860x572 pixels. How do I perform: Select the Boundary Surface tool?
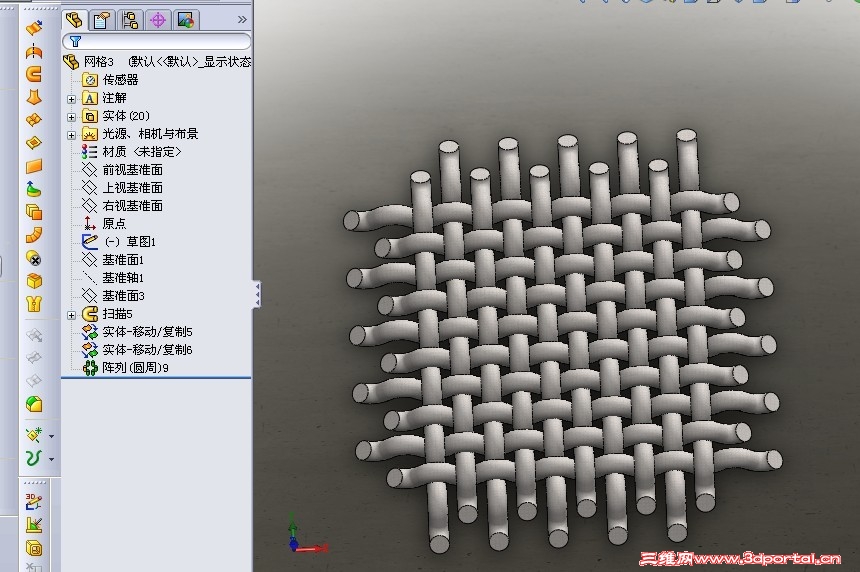[34, 120]
